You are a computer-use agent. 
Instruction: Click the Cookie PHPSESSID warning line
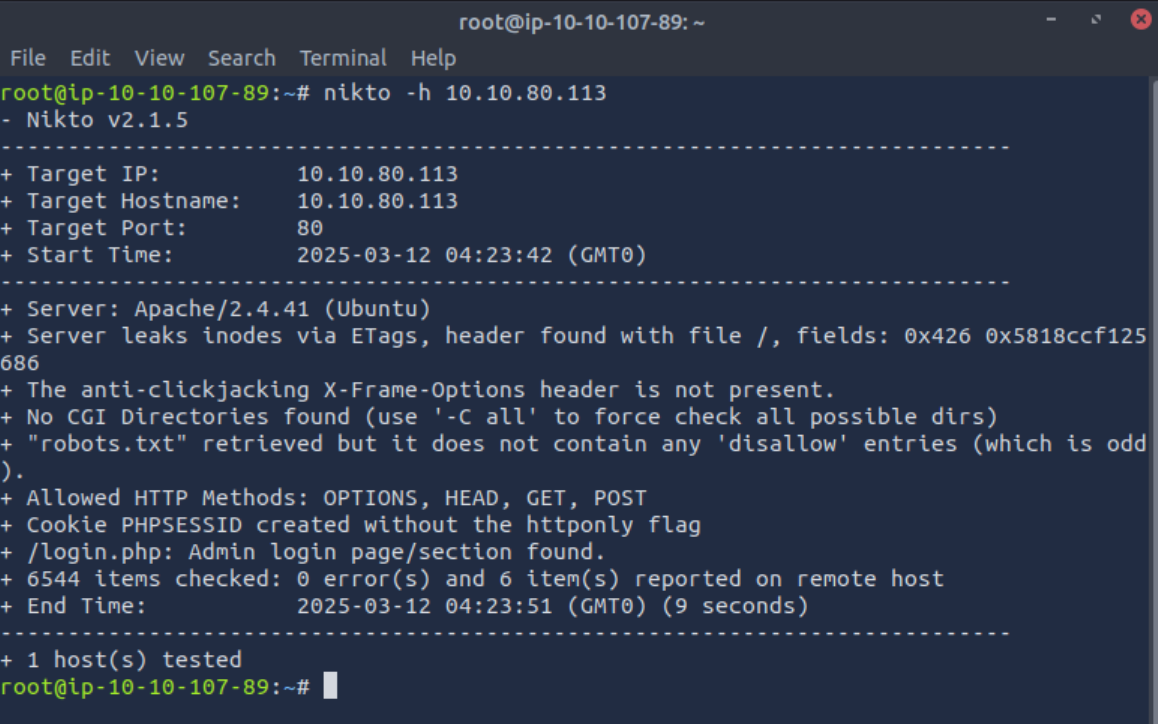tap(350, 525)
